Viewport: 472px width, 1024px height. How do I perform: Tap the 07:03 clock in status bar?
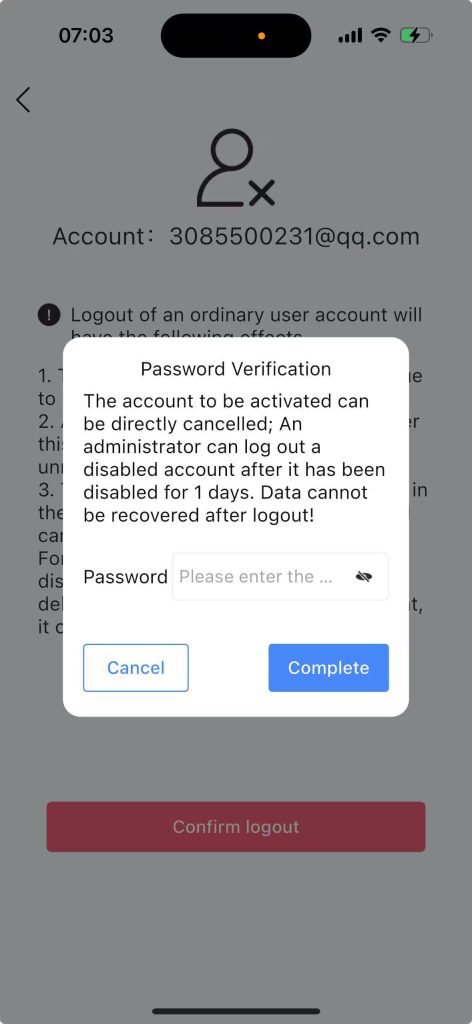[86, 35]
